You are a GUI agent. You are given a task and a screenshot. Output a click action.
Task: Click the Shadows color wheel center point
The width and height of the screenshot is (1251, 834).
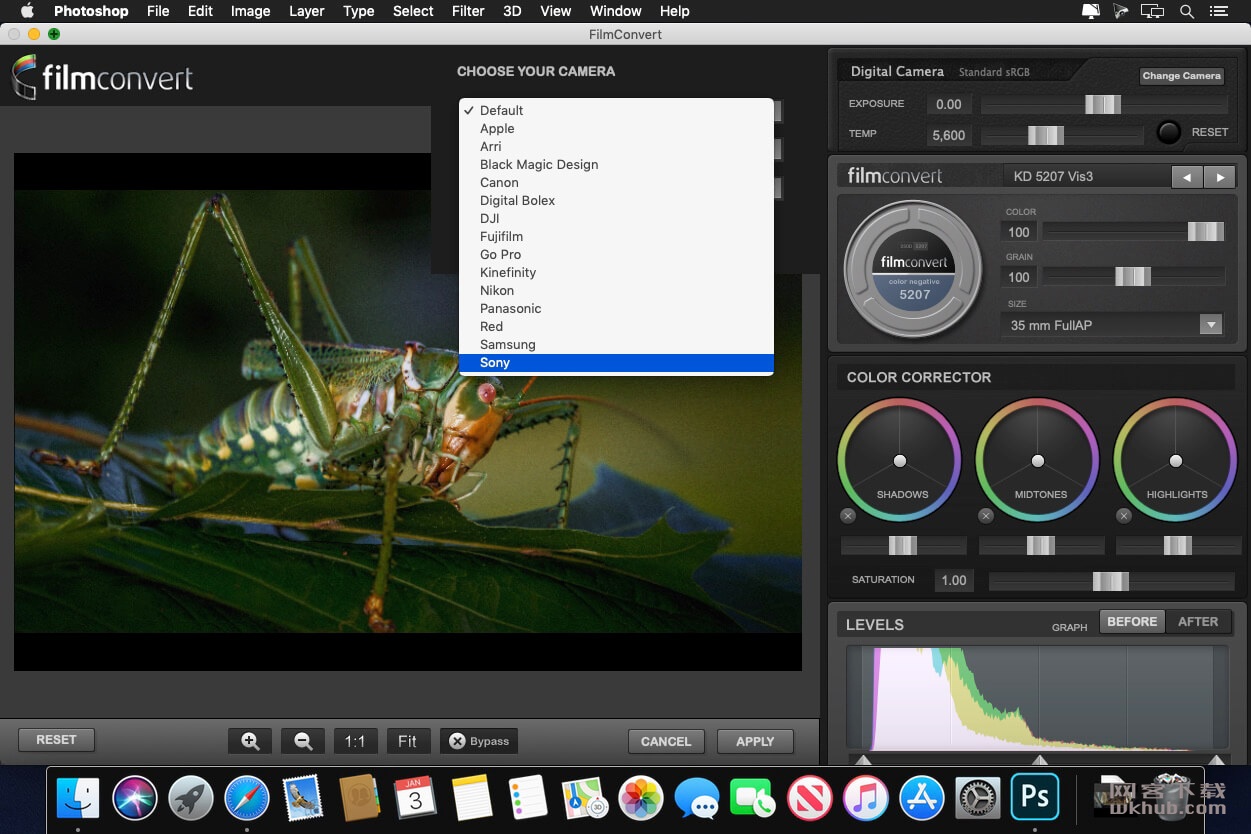pyautogui.click(x=900, y=461)
